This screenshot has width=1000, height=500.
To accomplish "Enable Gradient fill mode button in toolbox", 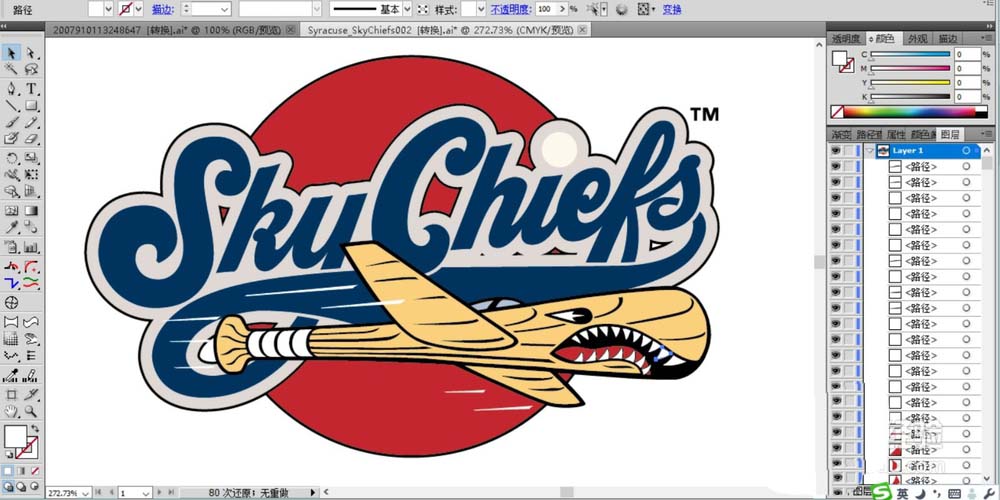I will (21, 471).
